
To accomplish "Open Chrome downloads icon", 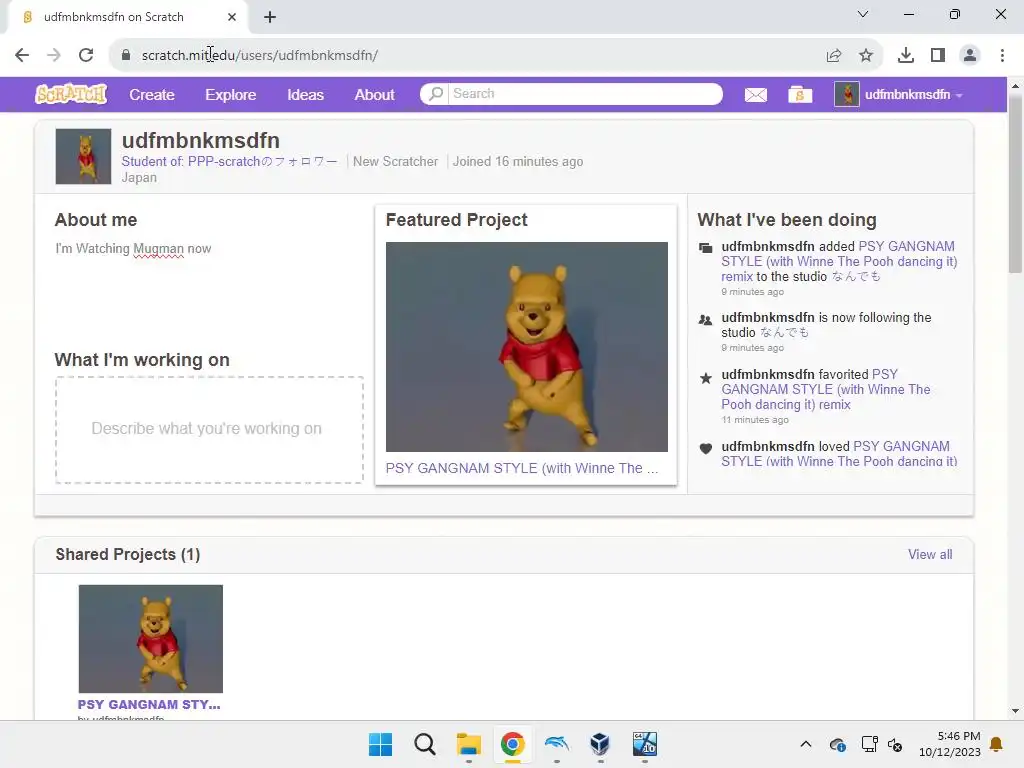I will (905, 56).
